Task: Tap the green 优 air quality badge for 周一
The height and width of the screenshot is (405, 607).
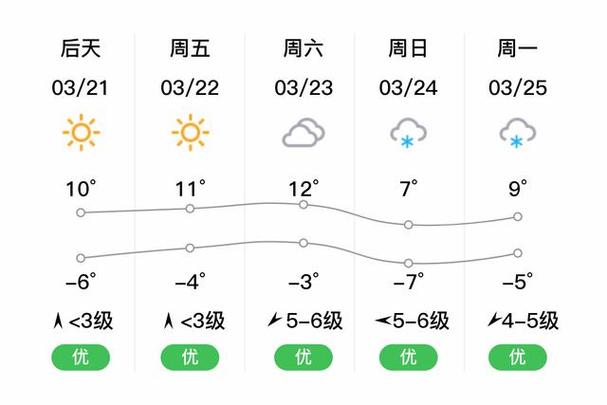Action: (518, 357)
